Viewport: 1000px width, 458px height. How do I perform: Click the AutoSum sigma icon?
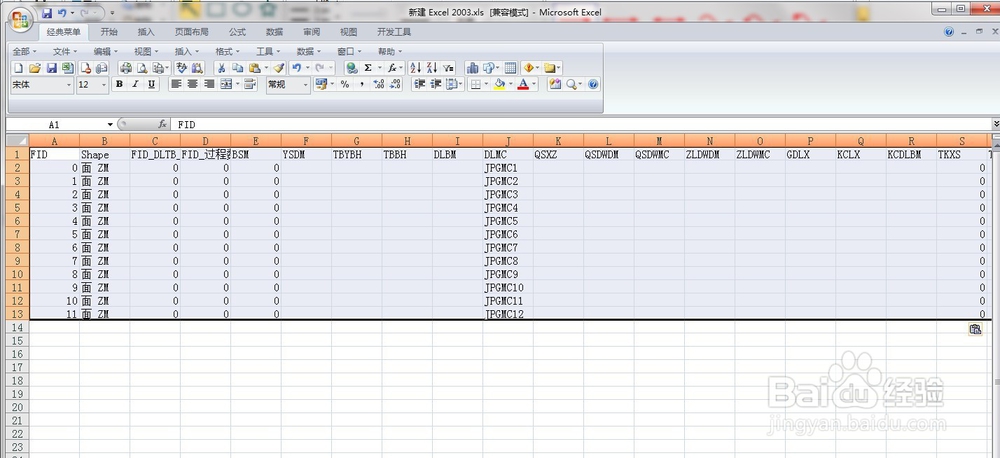[367, 68]
